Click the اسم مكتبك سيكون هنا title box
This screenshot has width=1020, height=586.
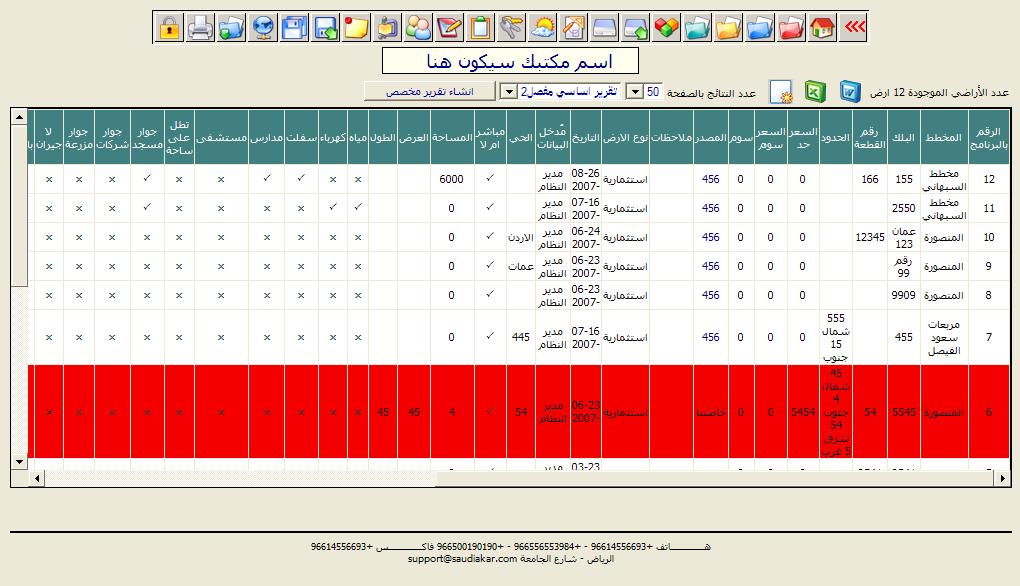[x=511, y=60]
